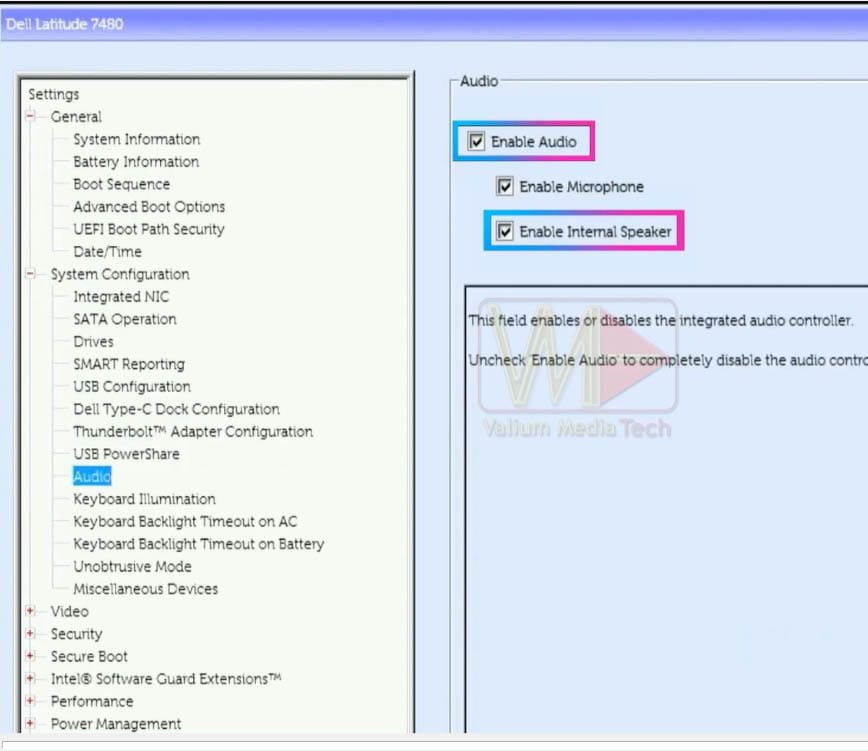Click the Power Management category label
868x751 pixels.
coord(116,724)
